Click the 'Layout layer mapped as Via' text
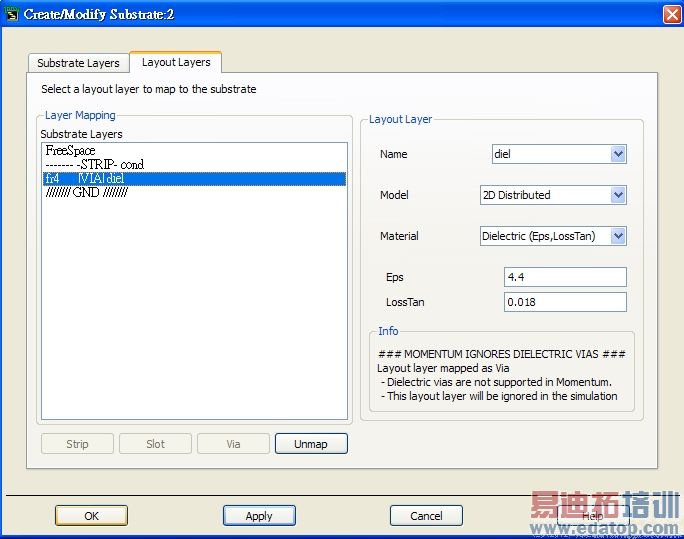The width and height of the screenshot is (684, 539). 443,368
